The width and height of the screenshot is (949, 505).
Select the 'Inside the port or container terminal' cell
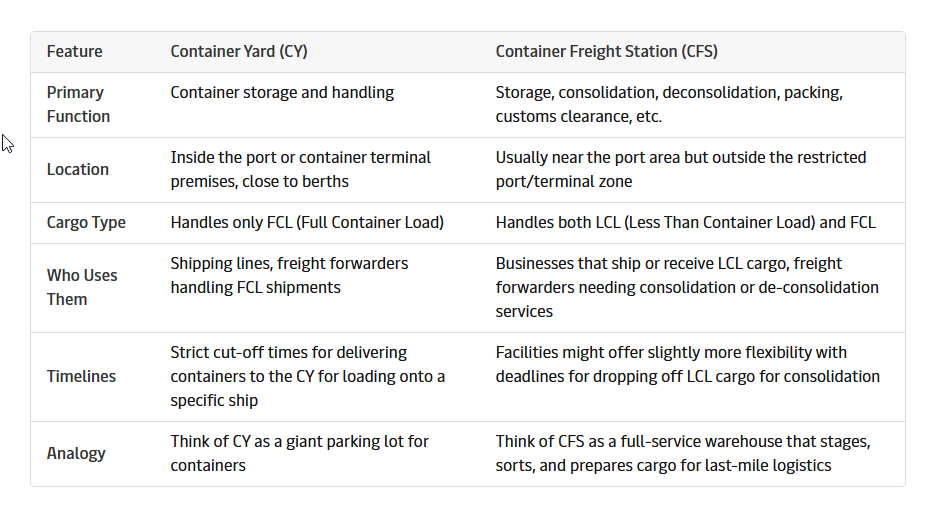pos(300,169)
